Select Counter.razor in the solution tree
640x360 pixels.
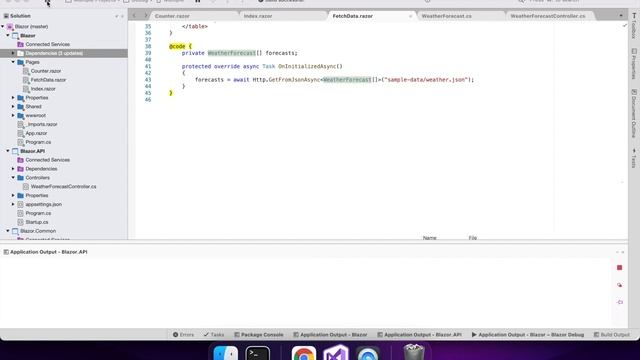pyautogui.click(x=46, y=71)
